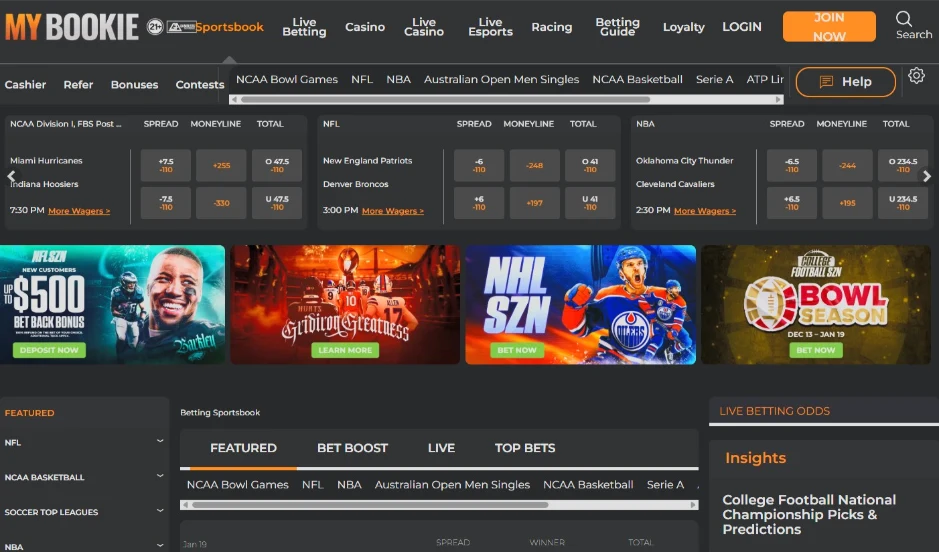Go to the Racing section

click(x=552, y=27)
